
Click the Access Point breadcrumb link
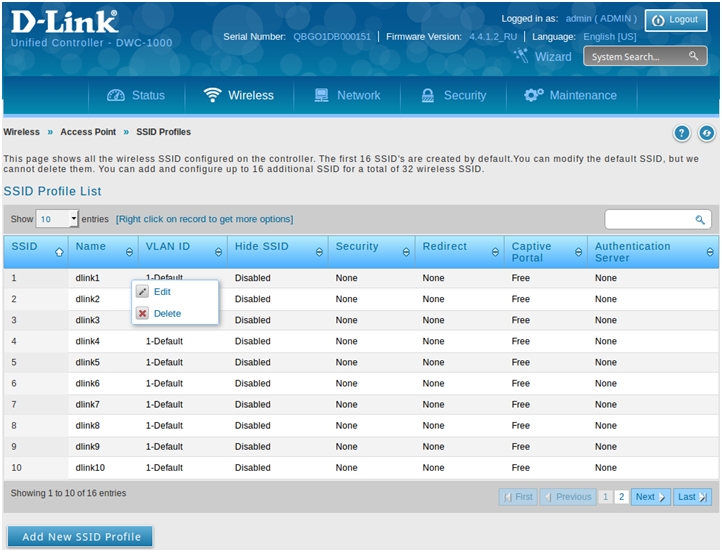88,132
